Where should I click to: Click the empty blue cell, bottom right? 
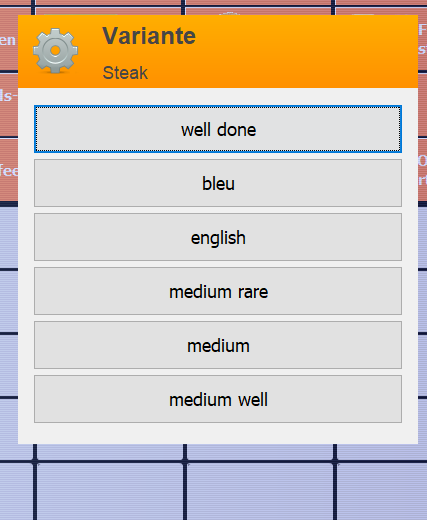[382, 492]
